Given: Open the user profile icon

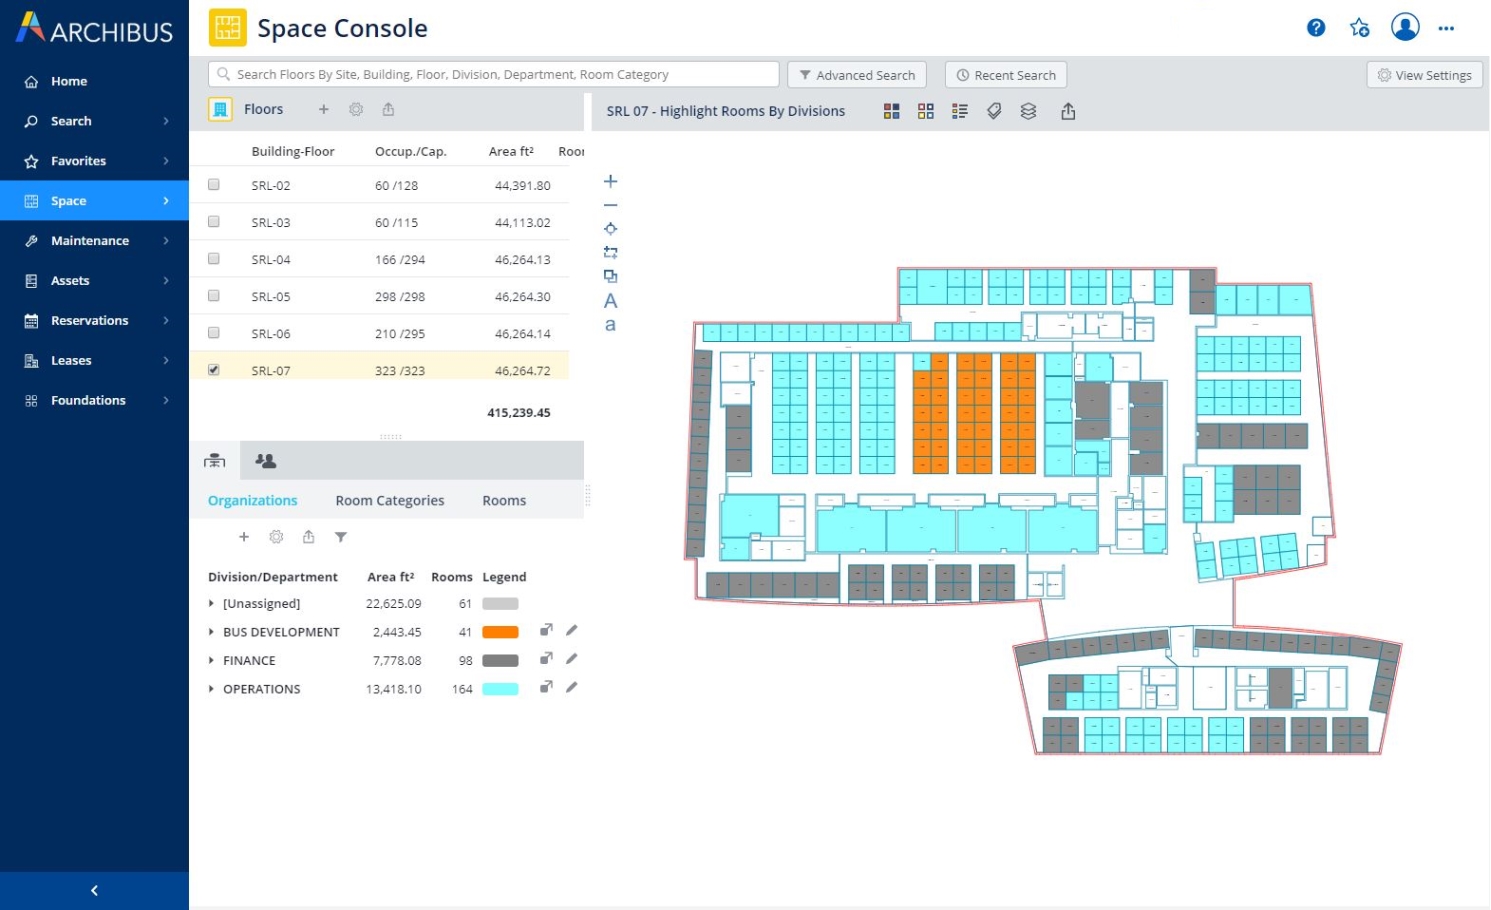Looking at the screenshot, I should [1405, 27].
